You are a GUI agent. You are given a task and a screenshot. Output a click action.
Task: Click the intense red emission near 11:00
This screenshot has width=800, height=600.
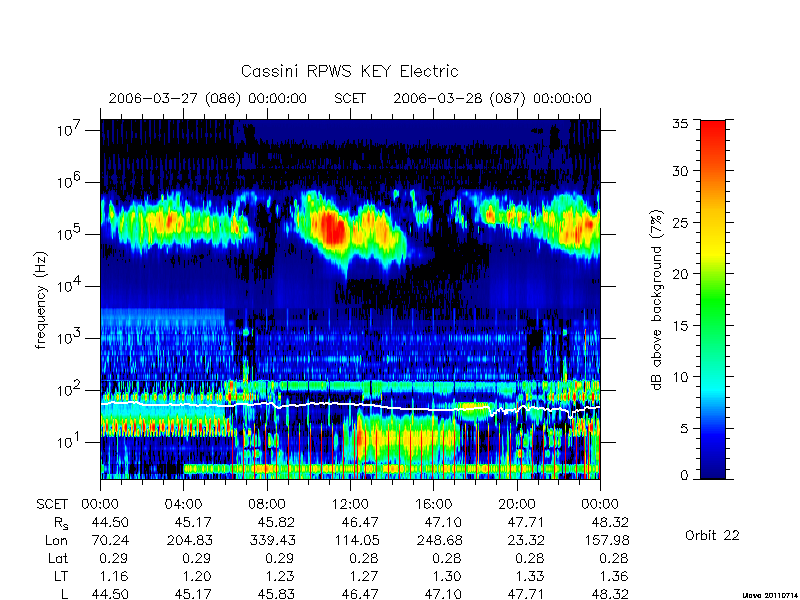(x=334, y=229)
